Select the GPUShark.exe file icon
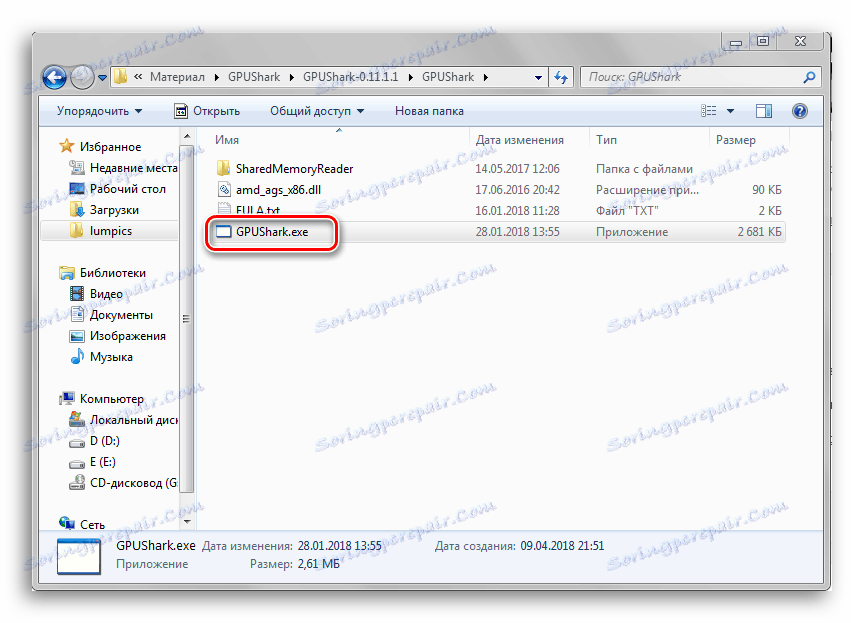The width and height of the screenshot is (864, 623). click(222, 232)
